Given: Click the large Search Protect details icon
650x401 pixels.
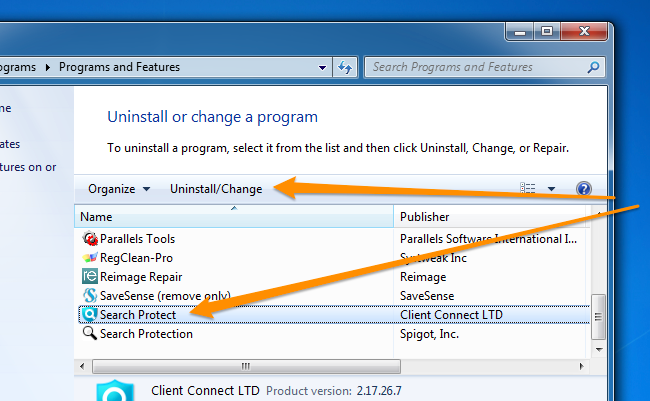Looking at the screenshot, I should point(115,390).
